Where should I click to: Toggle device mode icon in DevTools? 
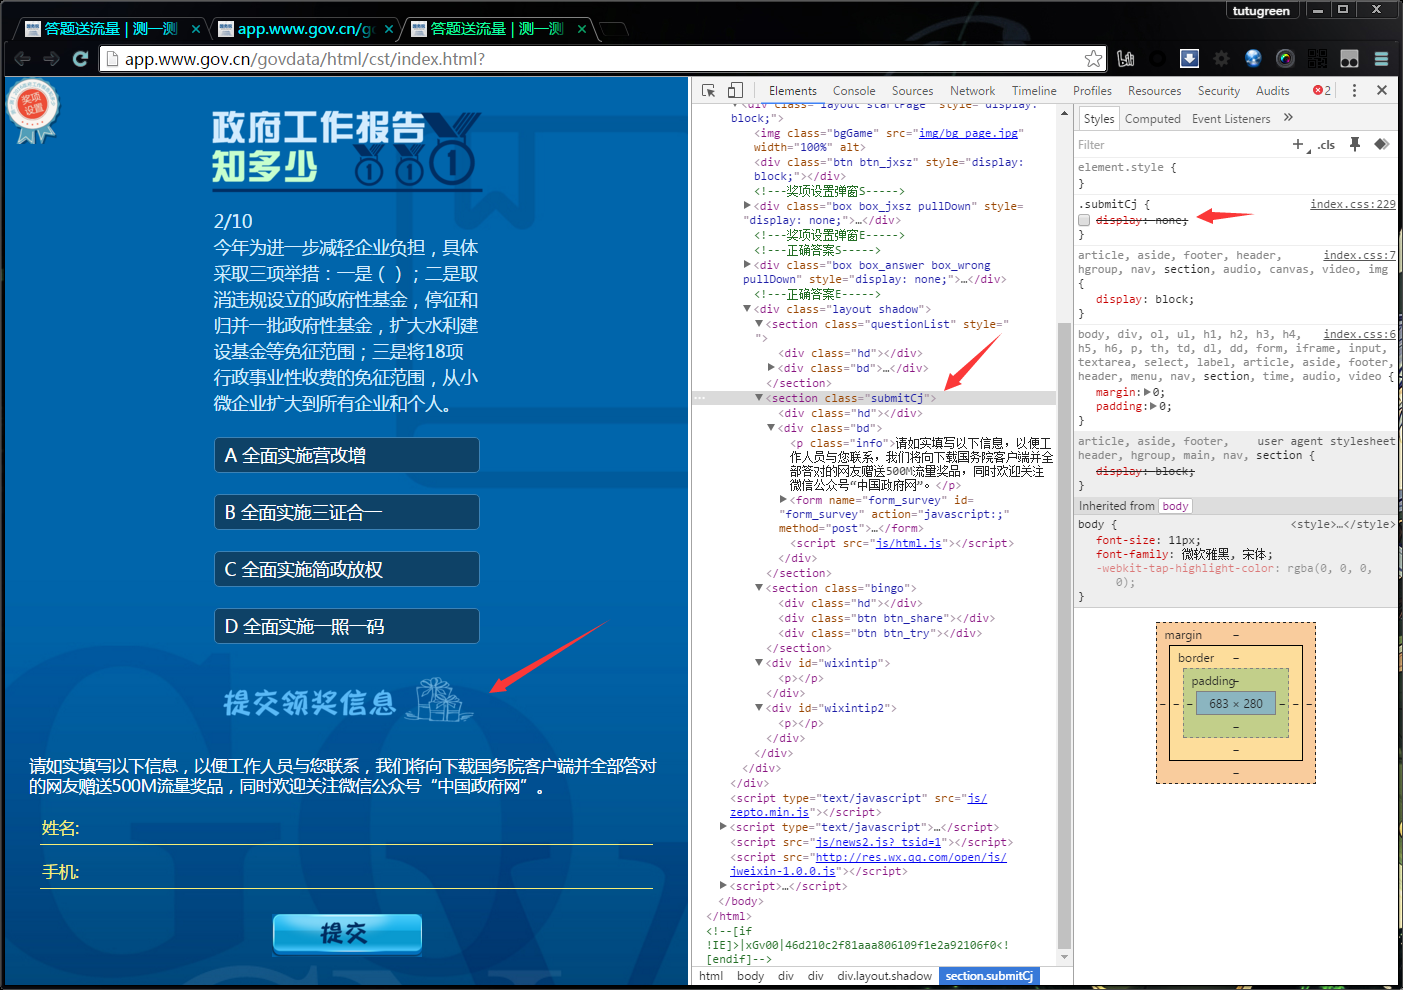tap(735, 90)
